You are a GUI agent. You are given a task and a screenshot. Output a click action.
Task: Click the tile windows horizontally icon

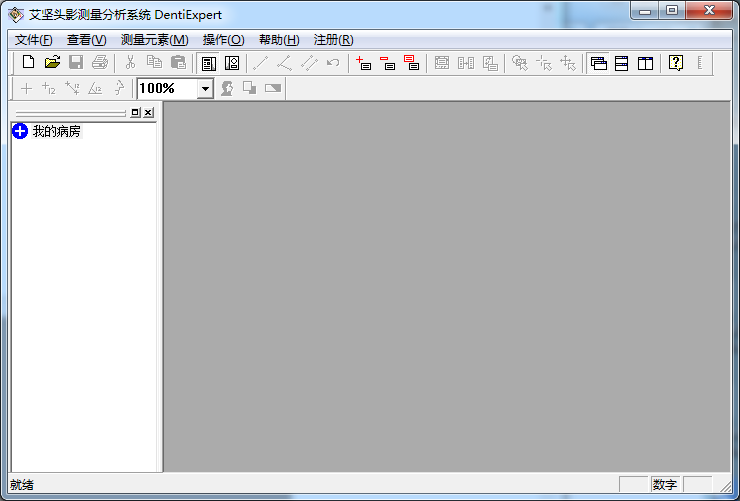click(x=622, y=63)
